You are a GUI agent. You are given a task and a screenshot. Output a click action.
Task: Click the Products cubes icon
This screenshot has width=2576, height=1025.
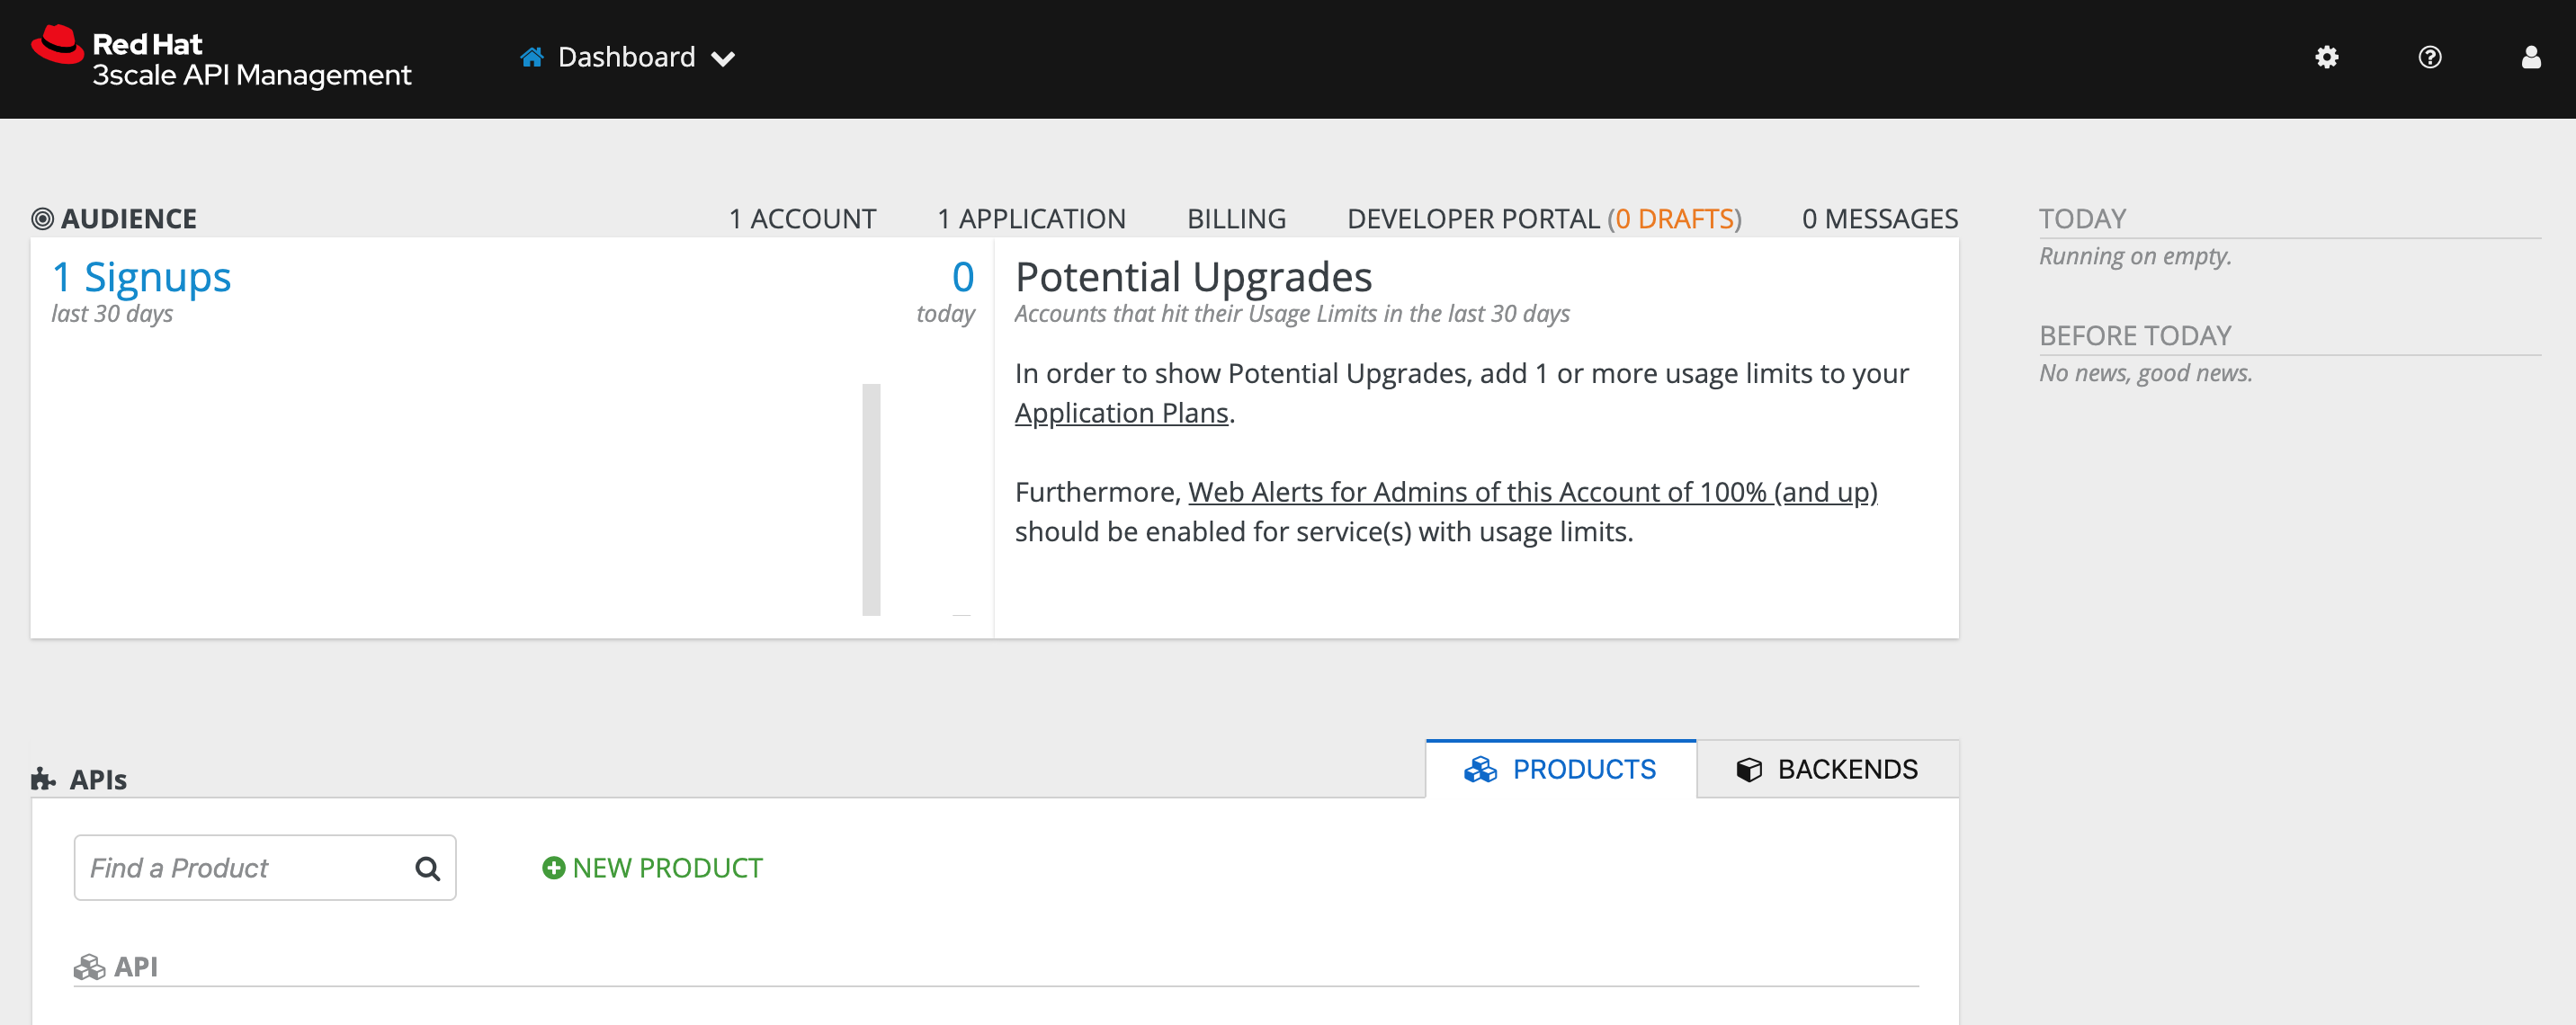click(x=1480, y=769)
